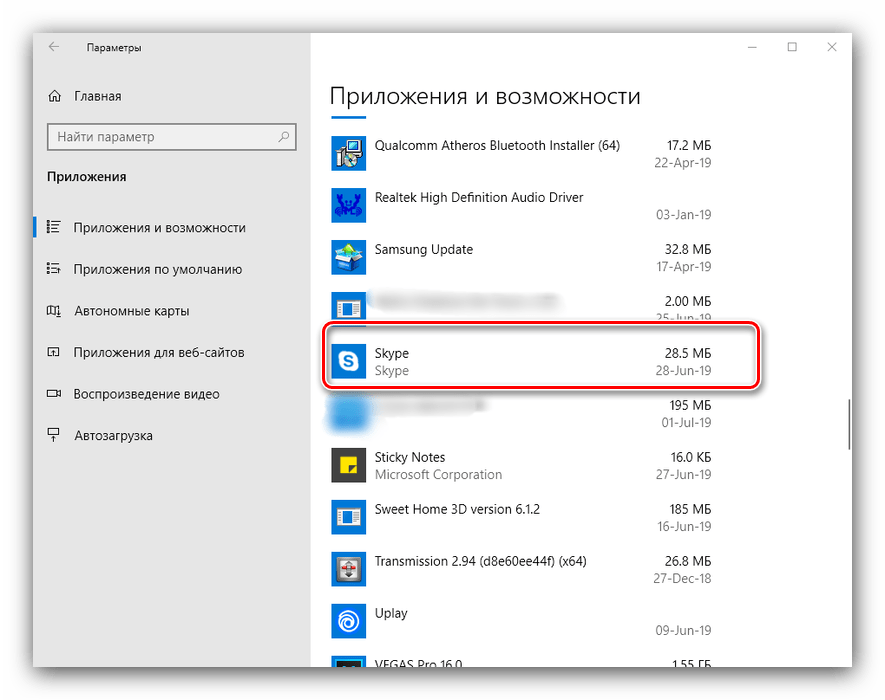Select the Skype entry in the list
The image size is (885, 700).
pyautogui.click(x=540, y=362)
